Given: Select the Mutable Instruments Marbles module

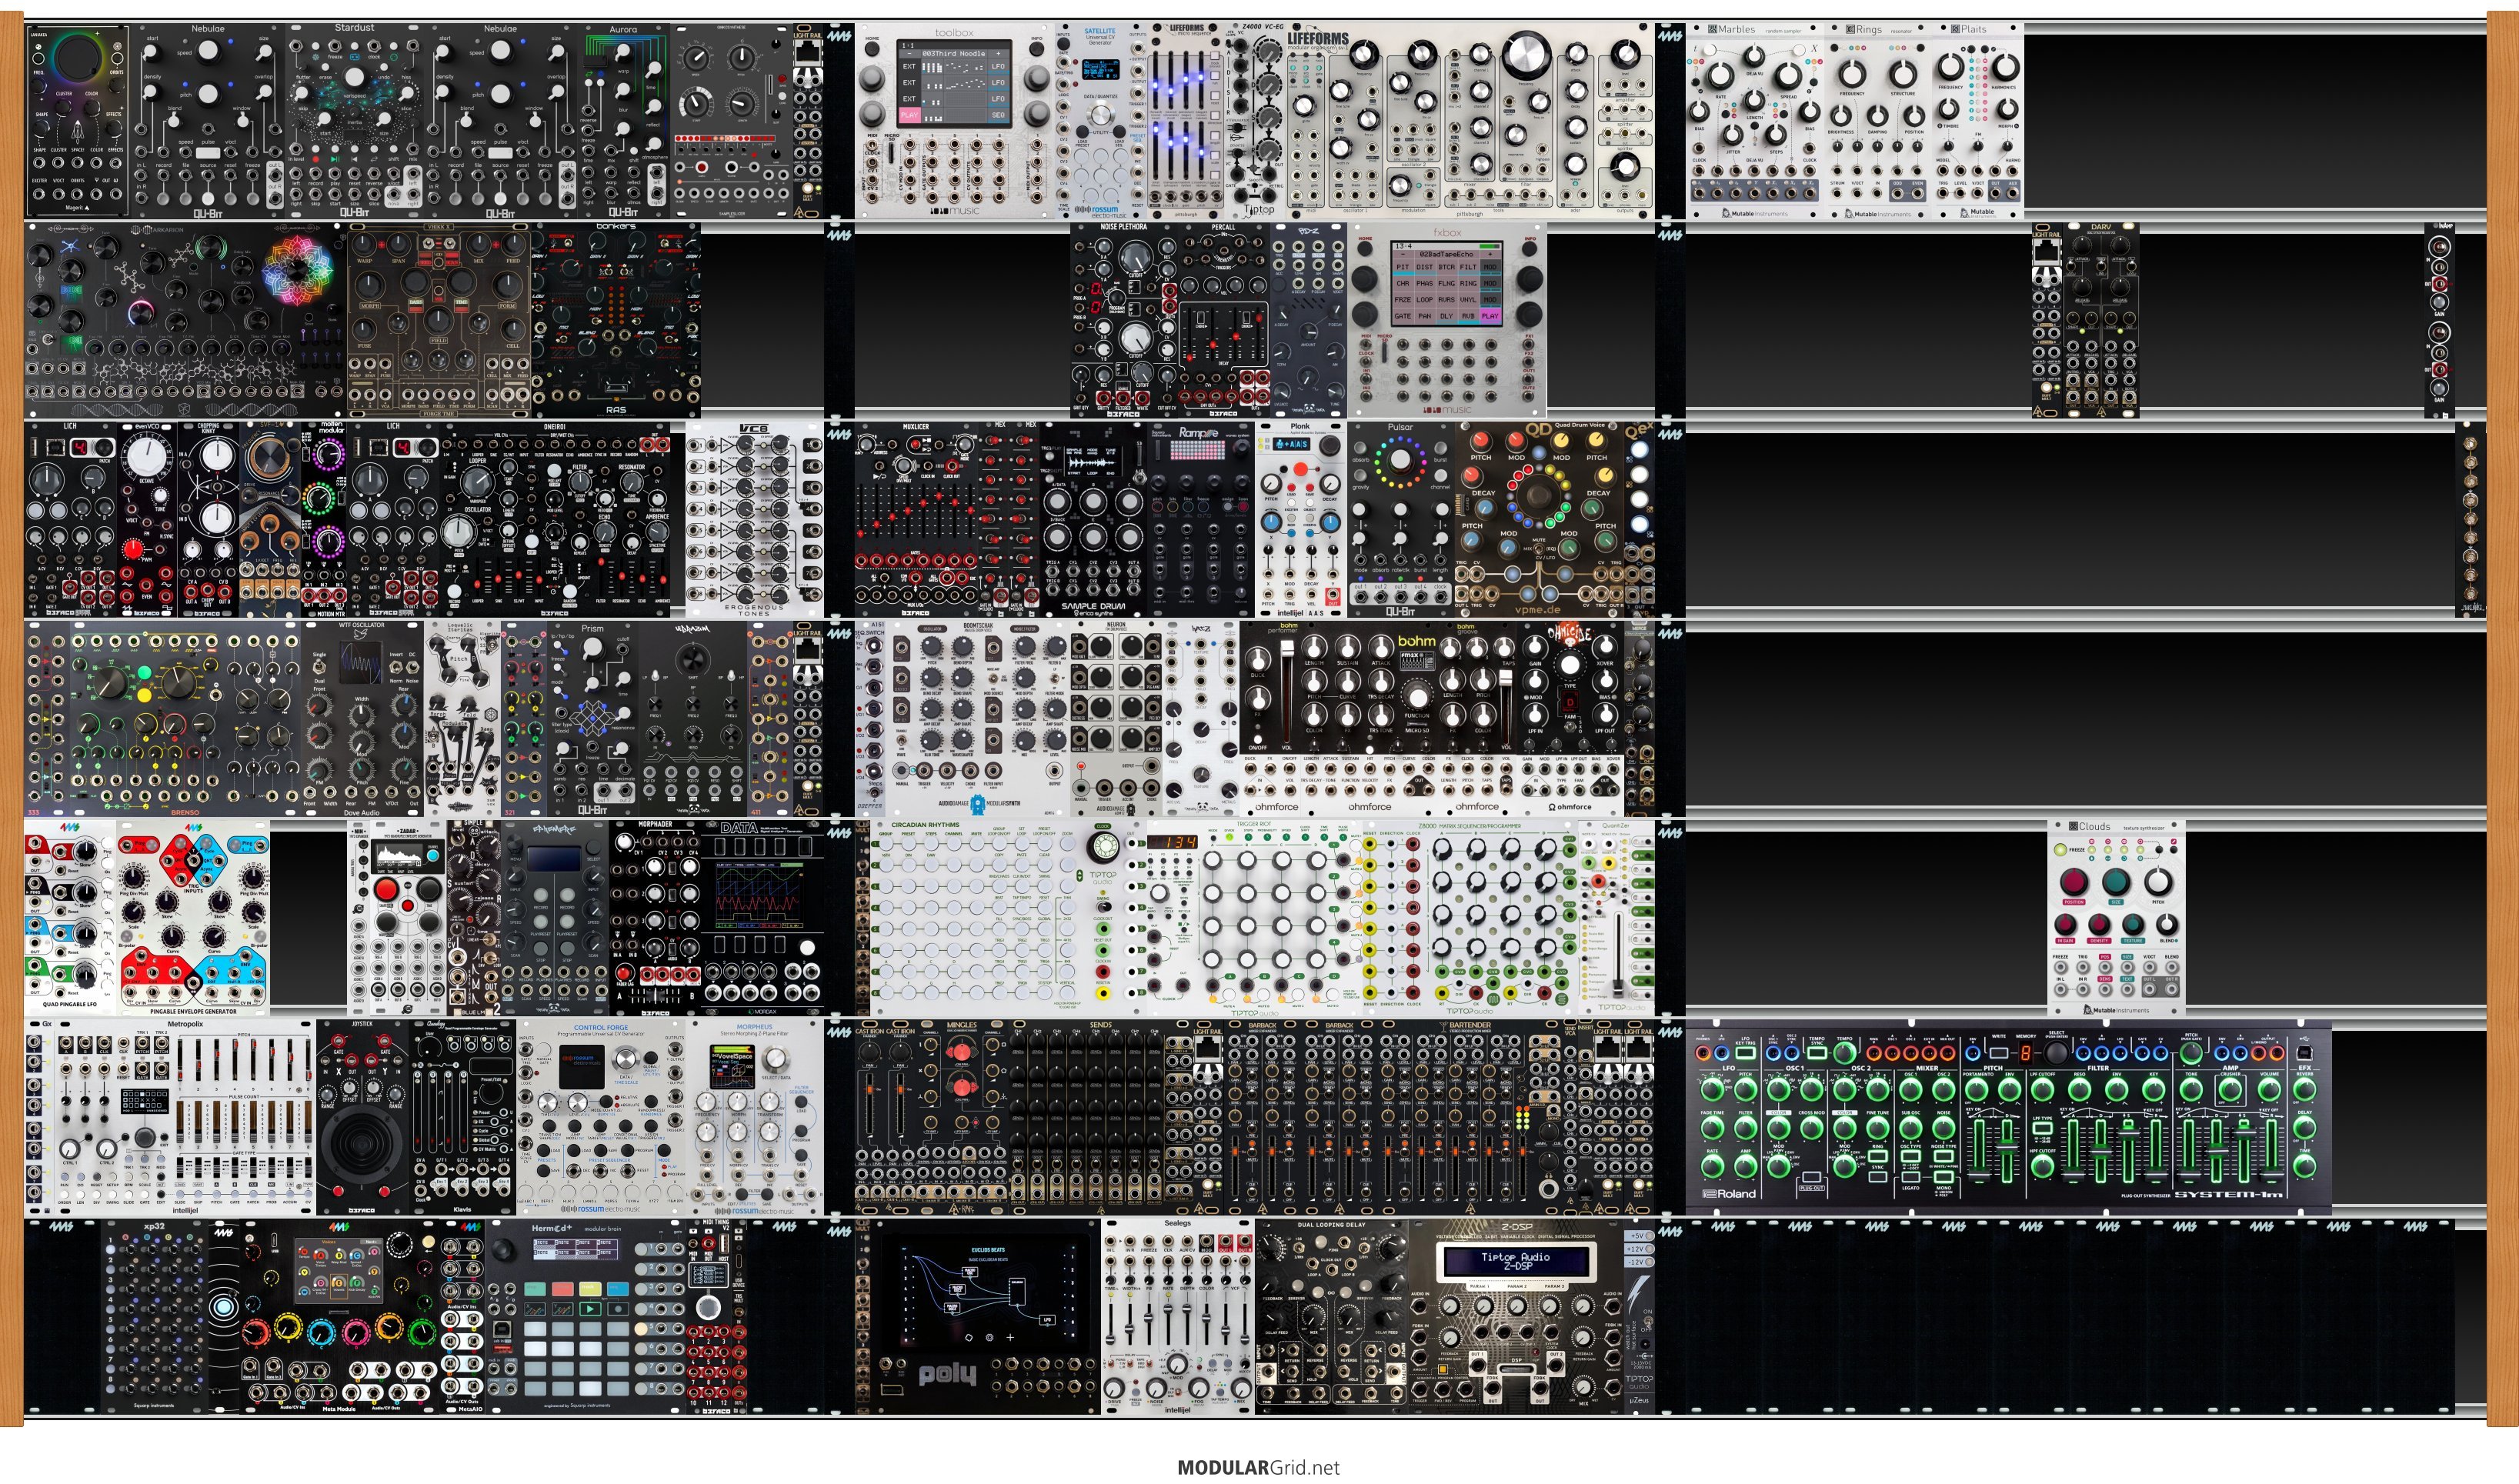Looking at the screenshot, I should pyautogui.click(x=1755, y=120).
